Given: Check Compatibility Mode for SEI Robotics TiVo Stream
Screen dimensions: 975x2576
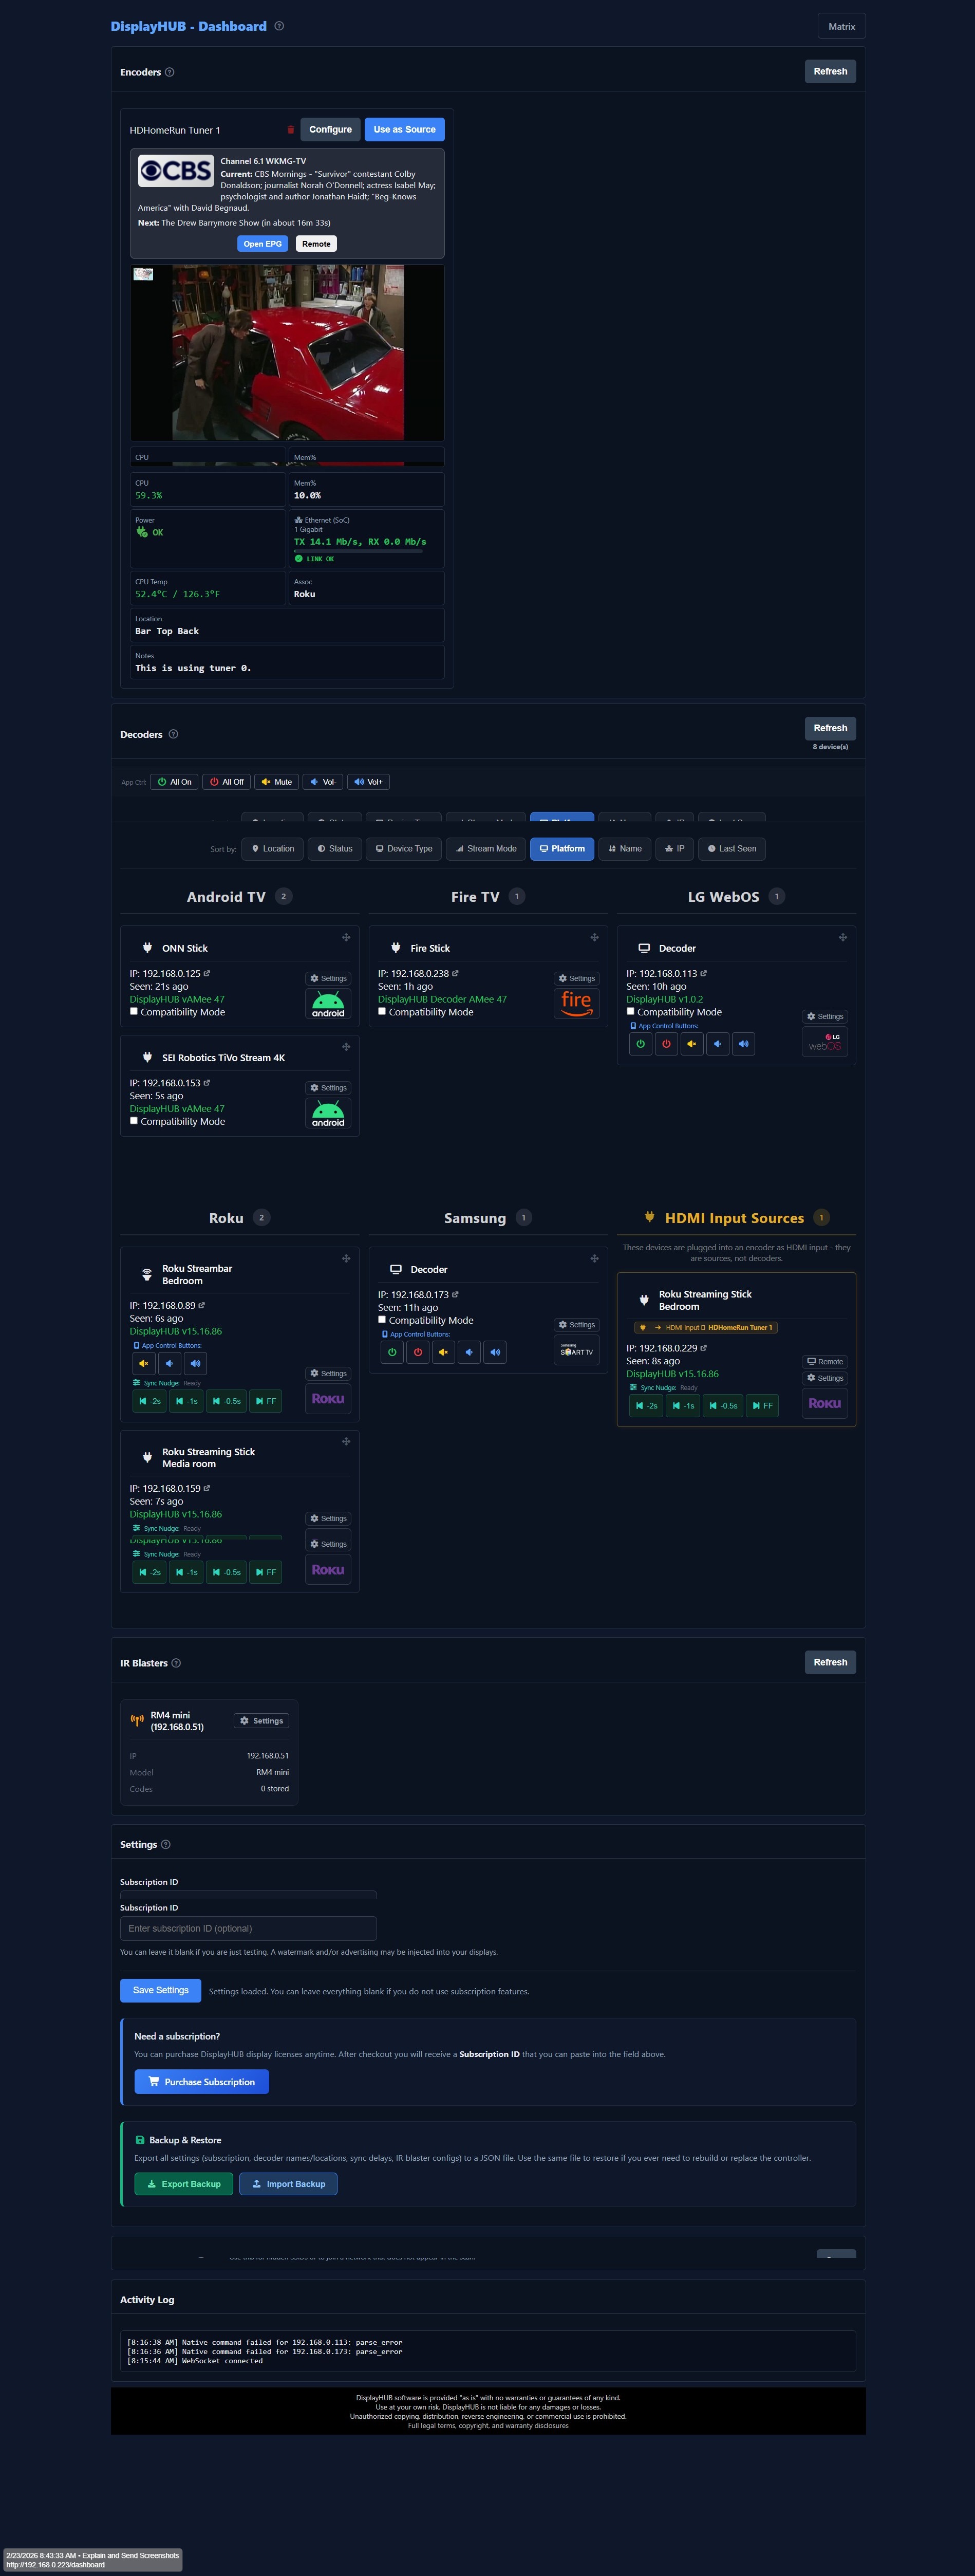Looking at the screenshot, I should click(x=134, y=1121).
